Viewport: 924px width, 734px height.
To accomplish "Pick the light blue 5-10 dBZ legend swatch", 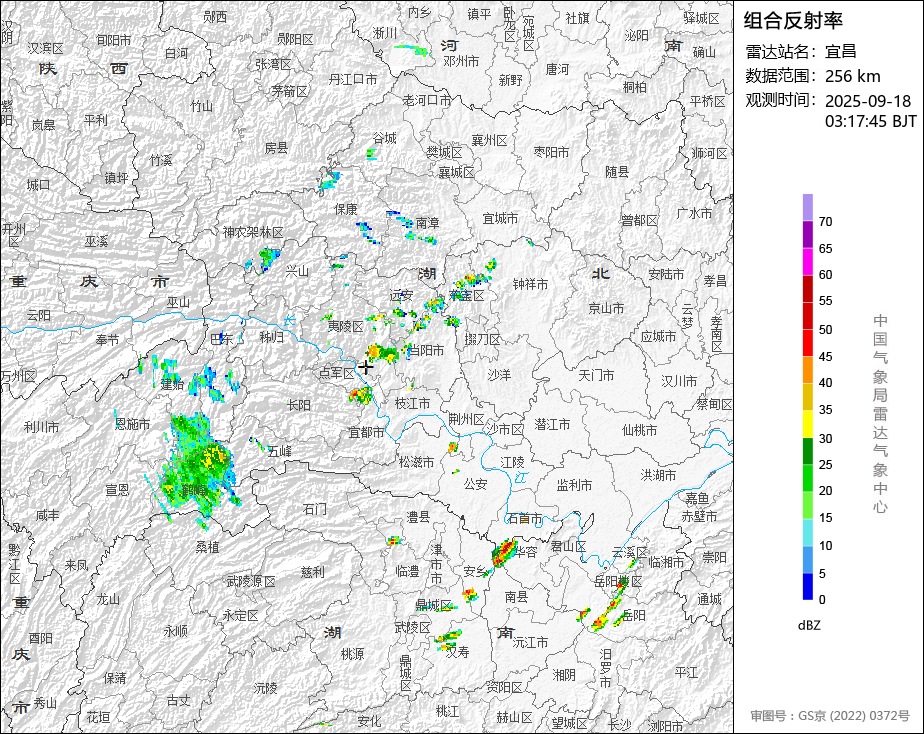I will [807, 560].
